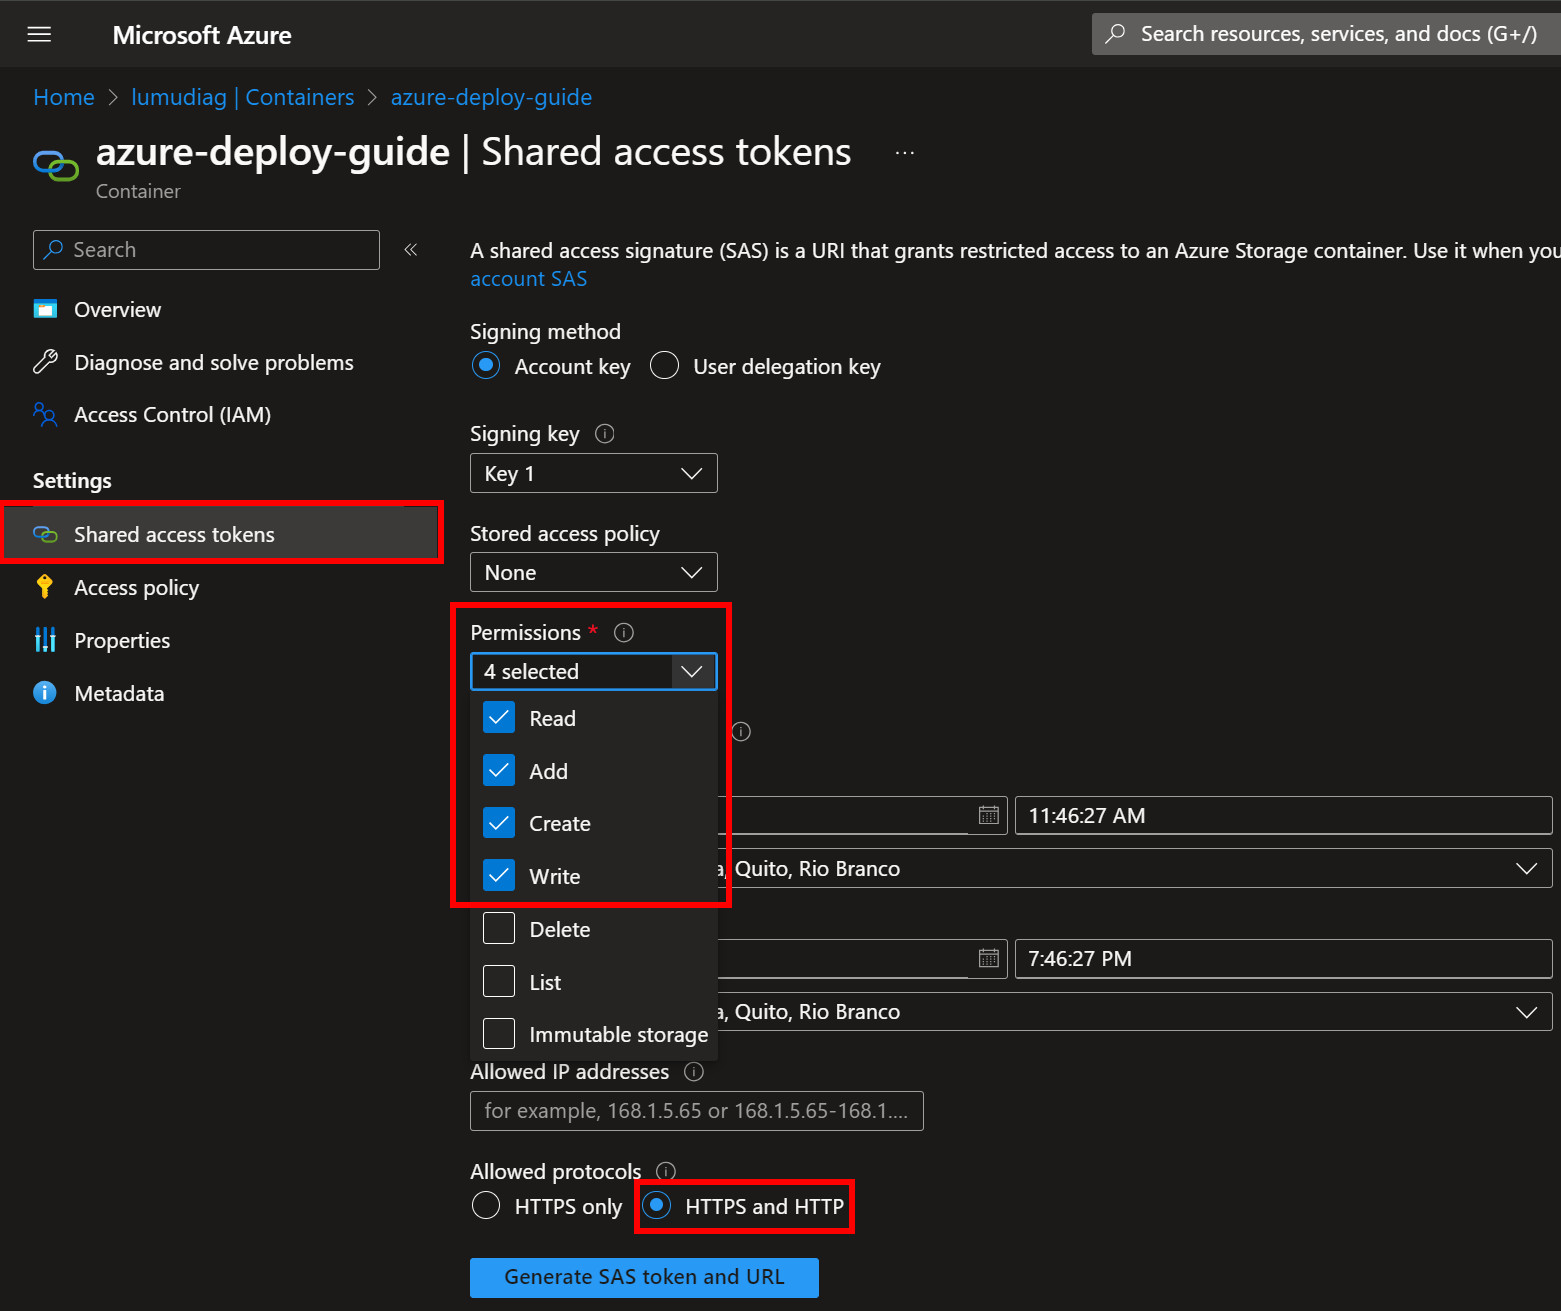
Task: Uncheck the Read permission checkbox
Action: [499, 718]
